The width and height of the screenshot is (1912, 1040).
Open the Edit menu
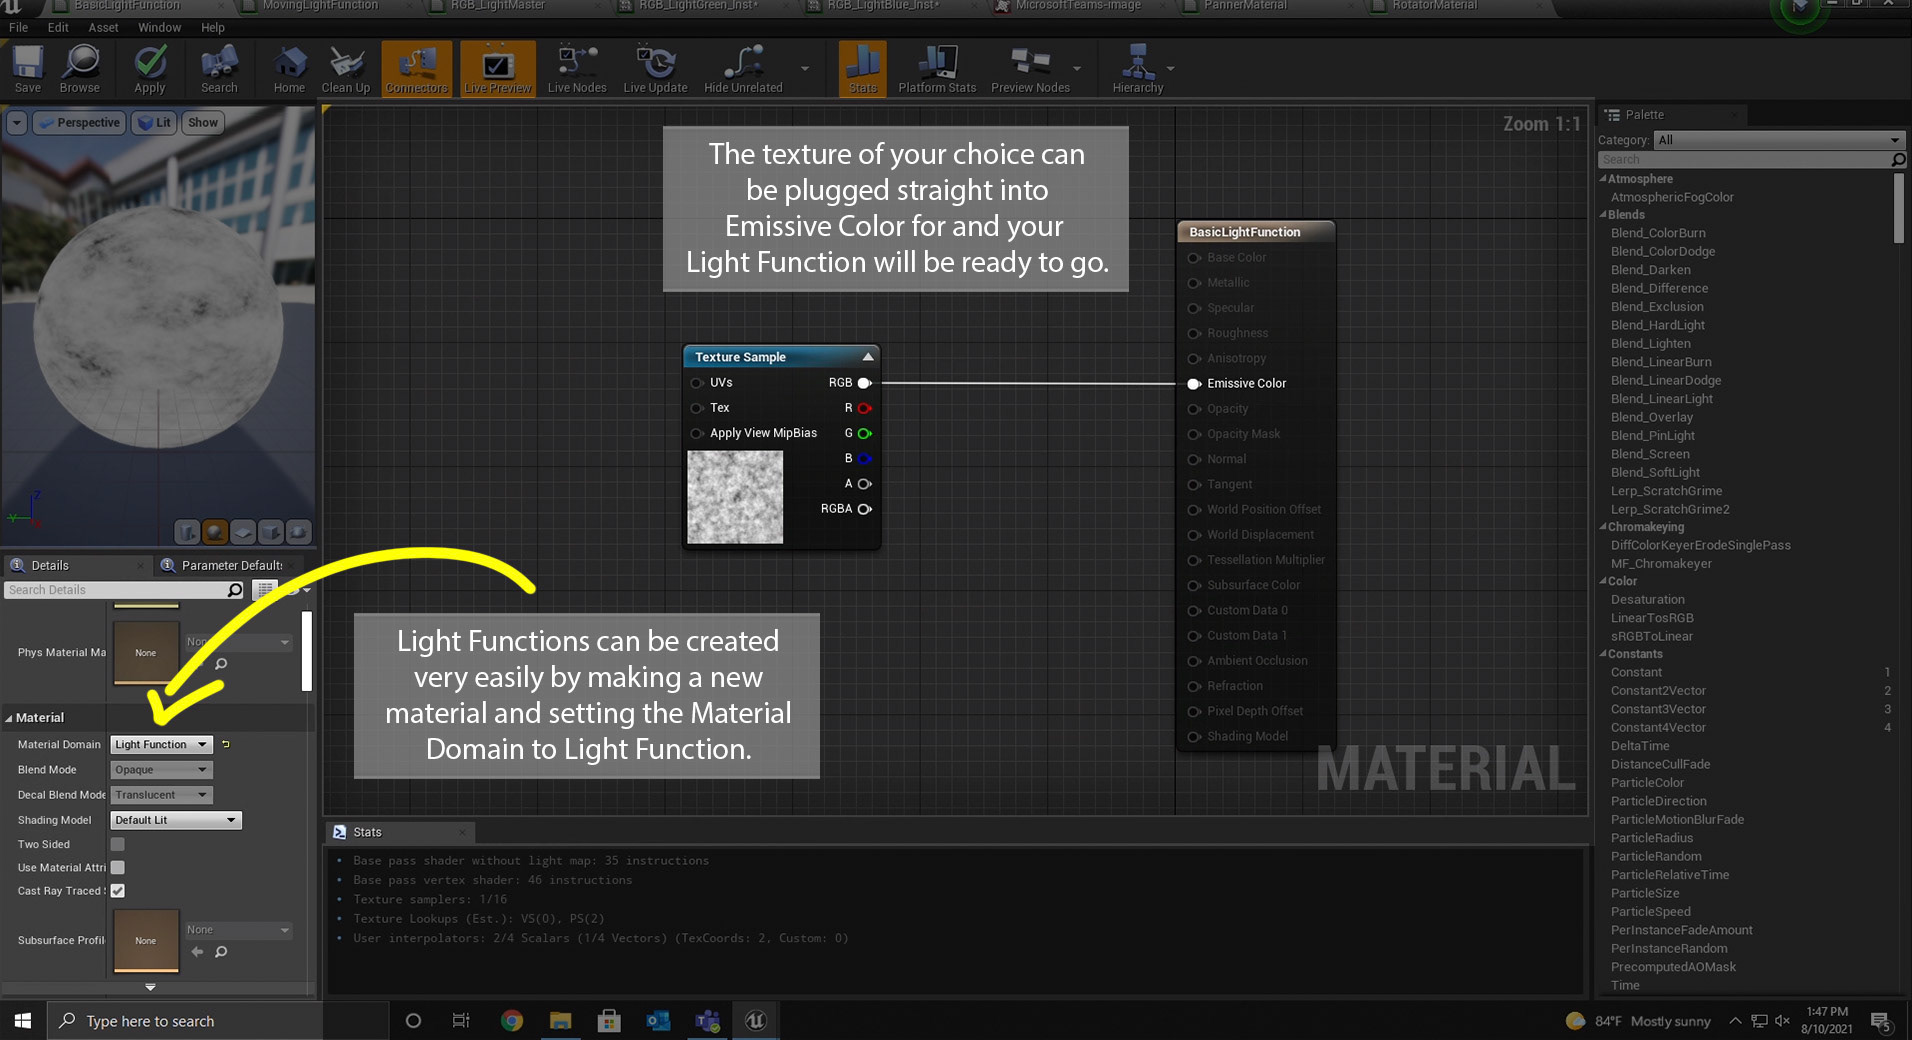58,28
